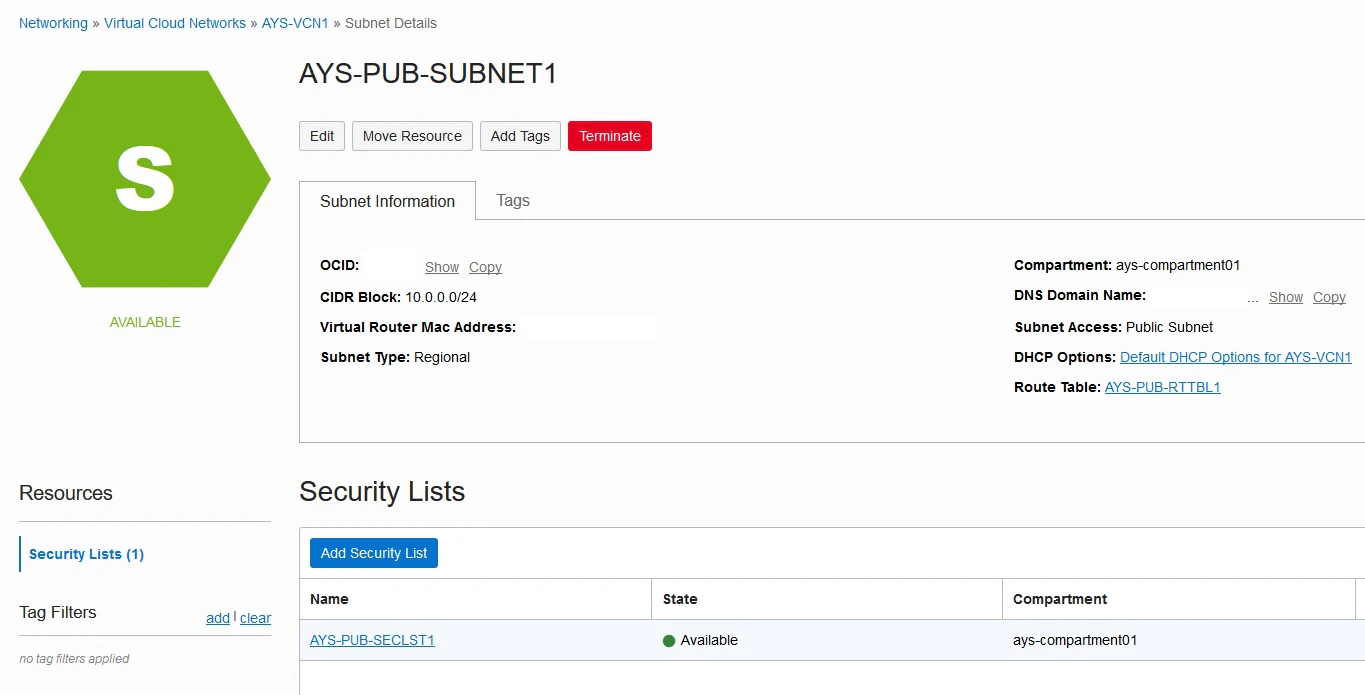The image size is (1365, 695).
Task: Open AYS-VCN1 breadcrumb link
Action: click(295, 23)
